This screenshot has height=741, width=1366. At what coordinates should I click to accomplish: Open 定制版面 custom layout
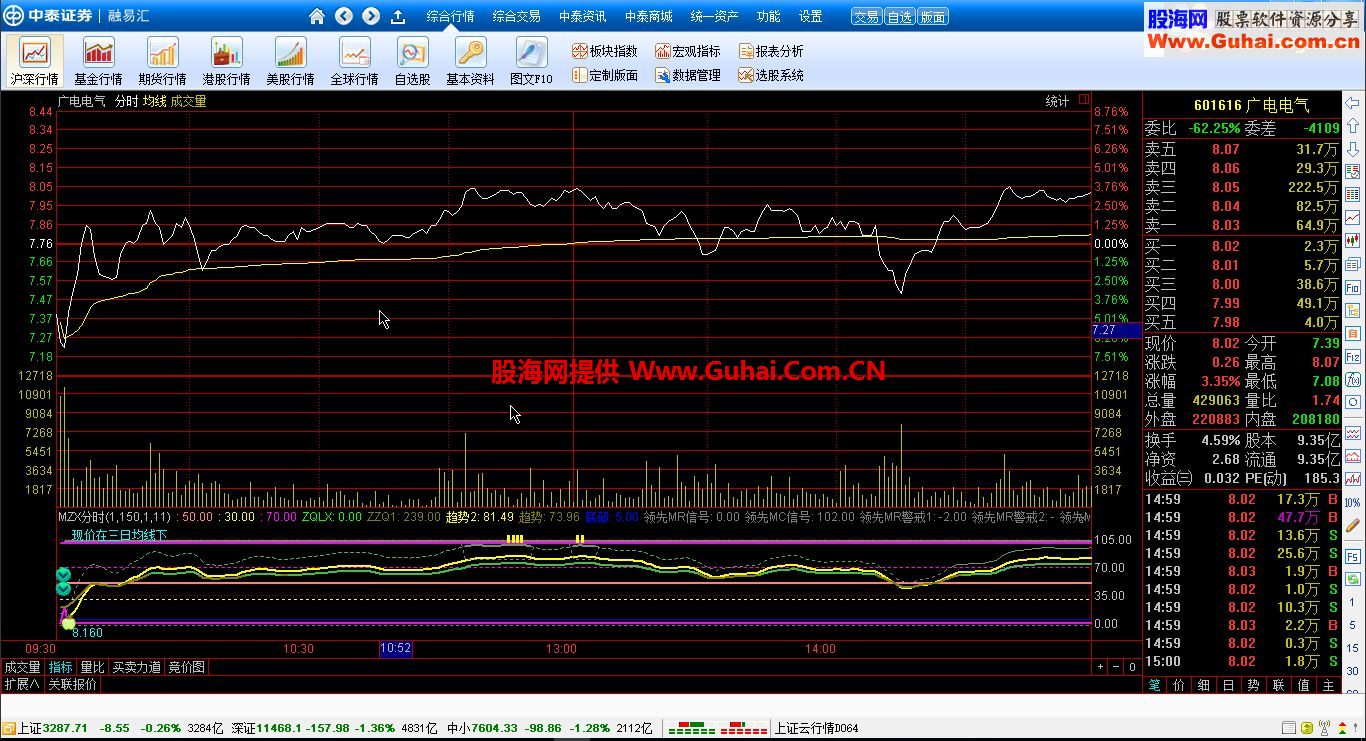click(605, 75)
